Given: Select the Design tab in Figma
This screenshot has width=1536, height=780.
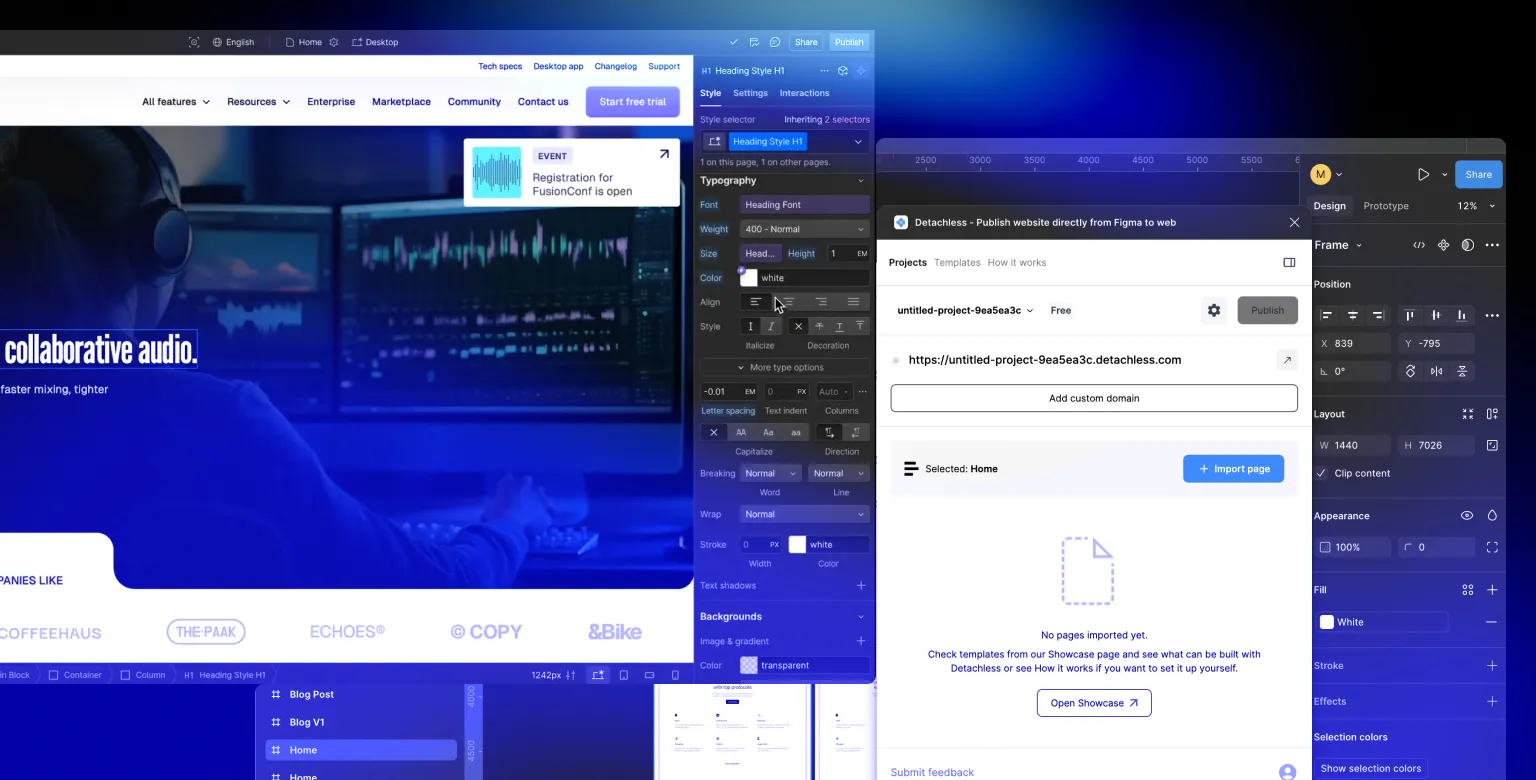Looking at the screenshot, I should click(1329, 206).
